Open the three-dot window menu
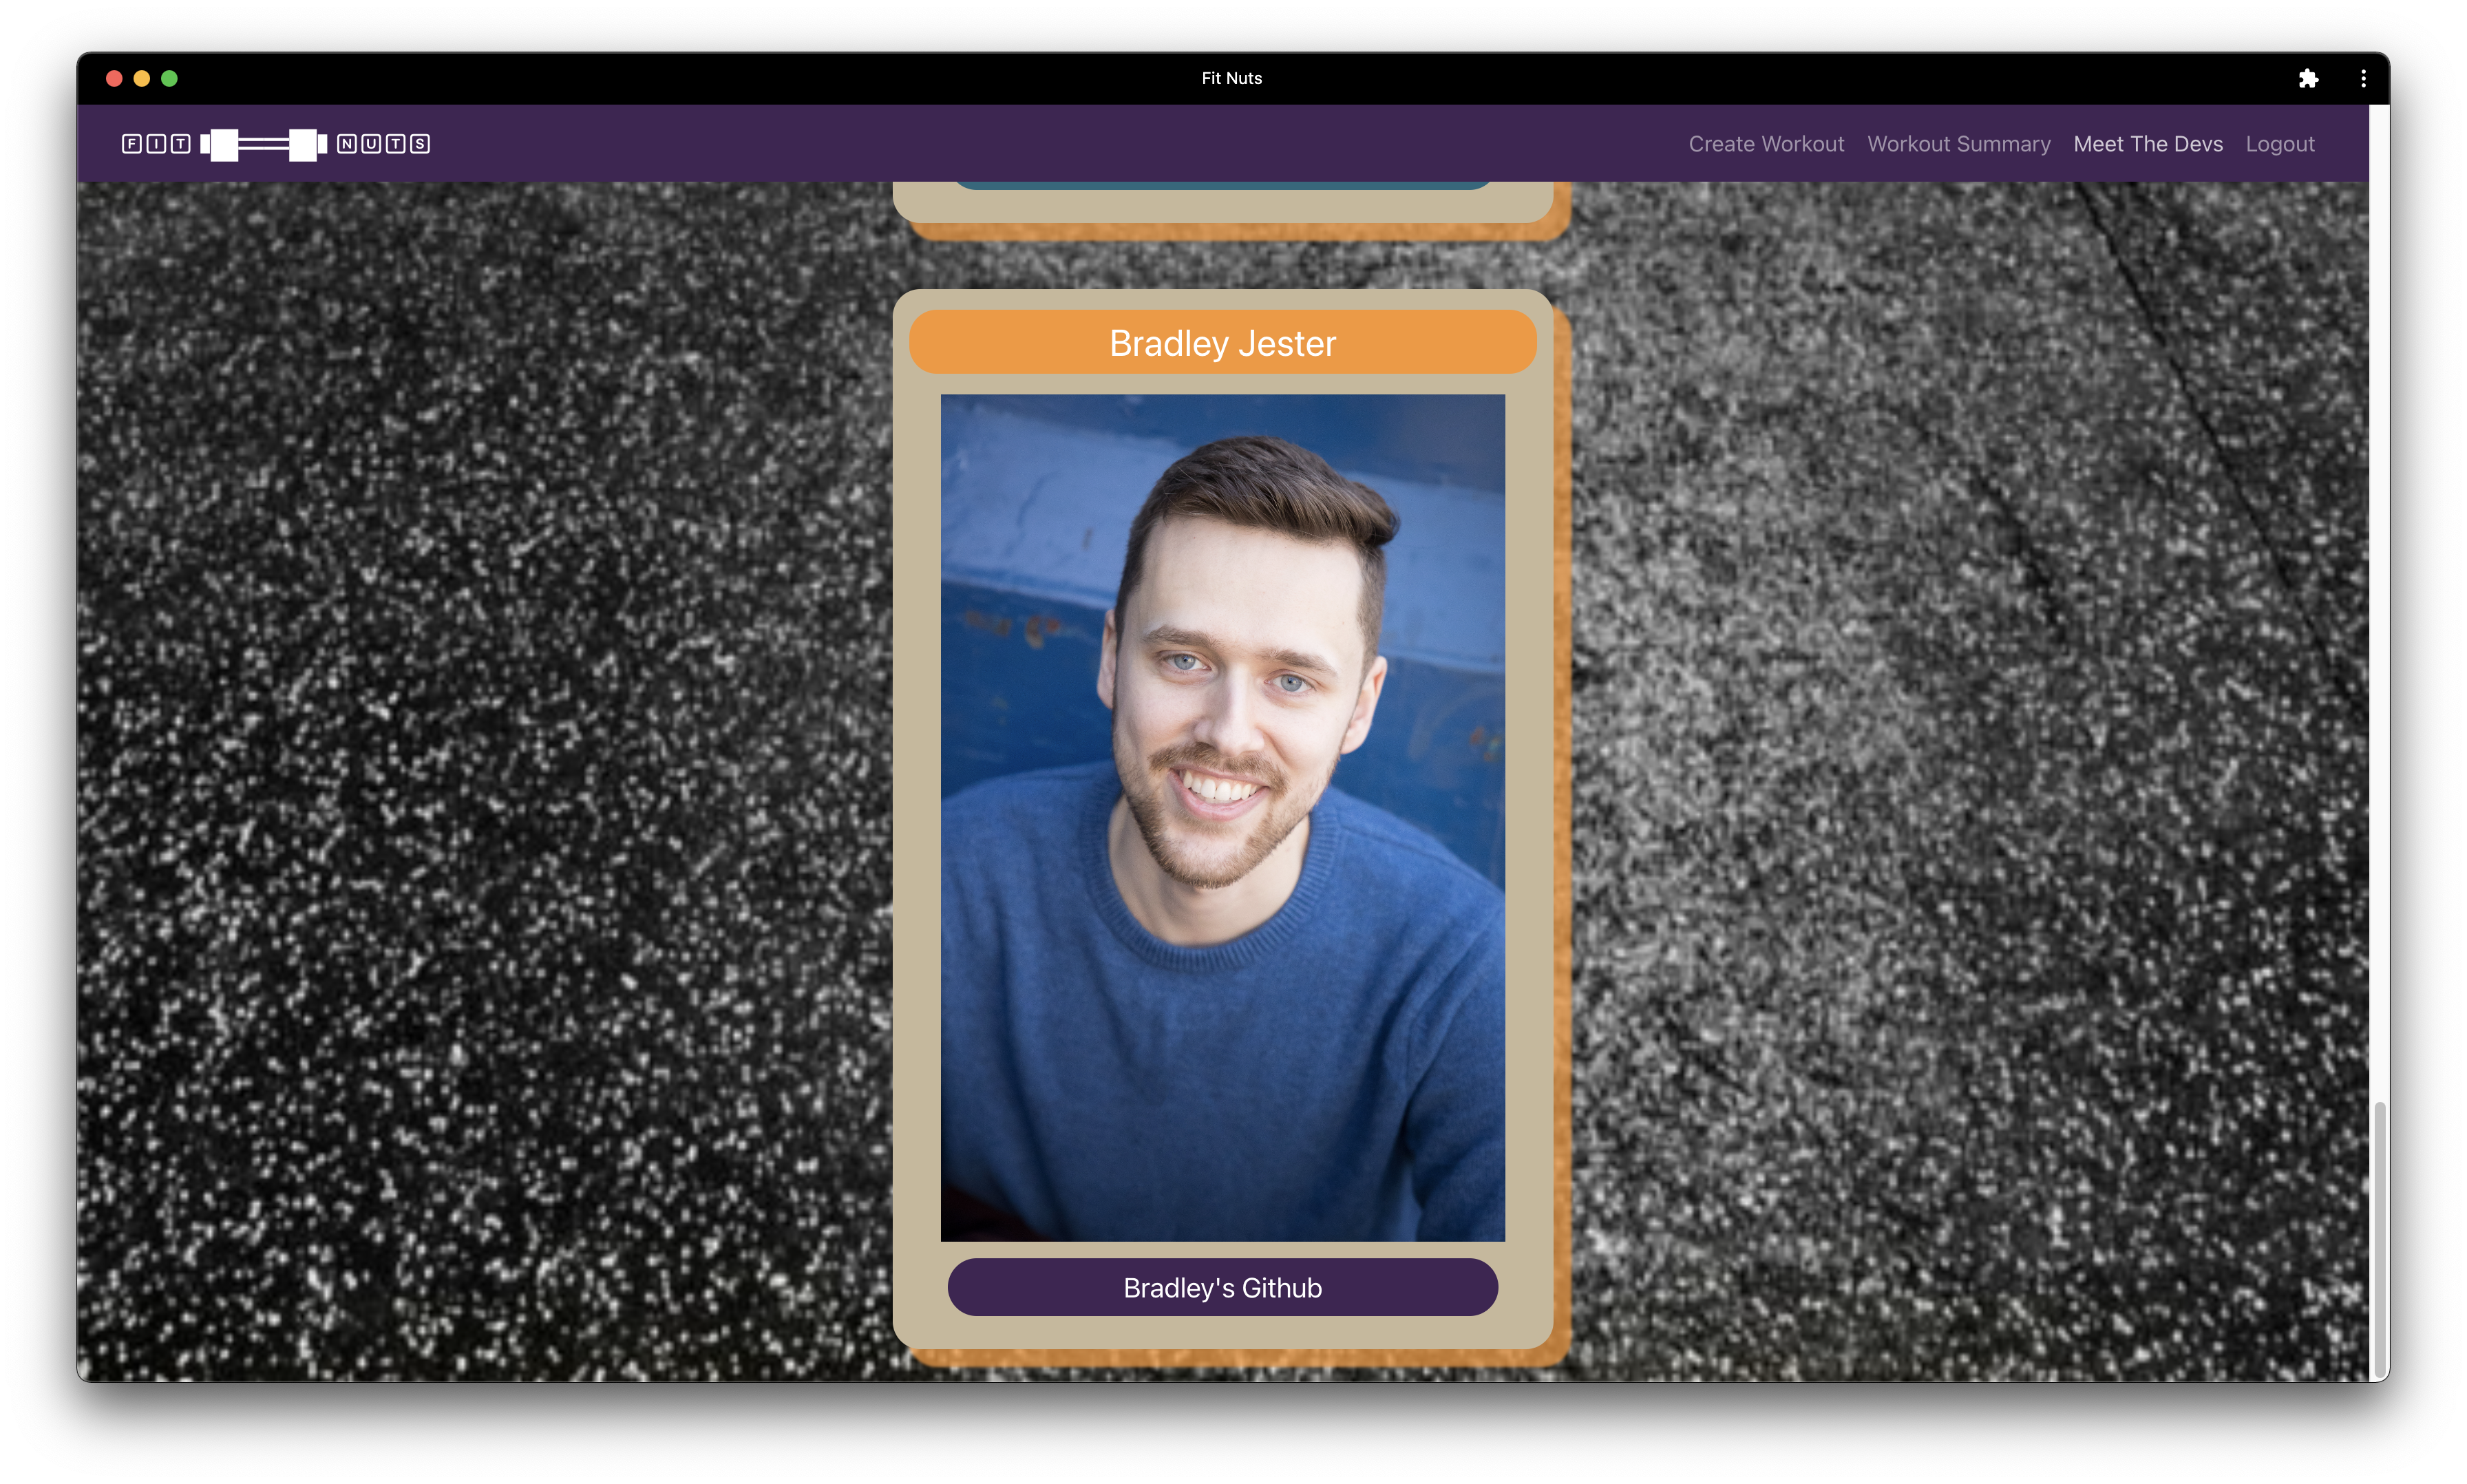This screenshot has width=2467, height=1484. click(2363, 79)
